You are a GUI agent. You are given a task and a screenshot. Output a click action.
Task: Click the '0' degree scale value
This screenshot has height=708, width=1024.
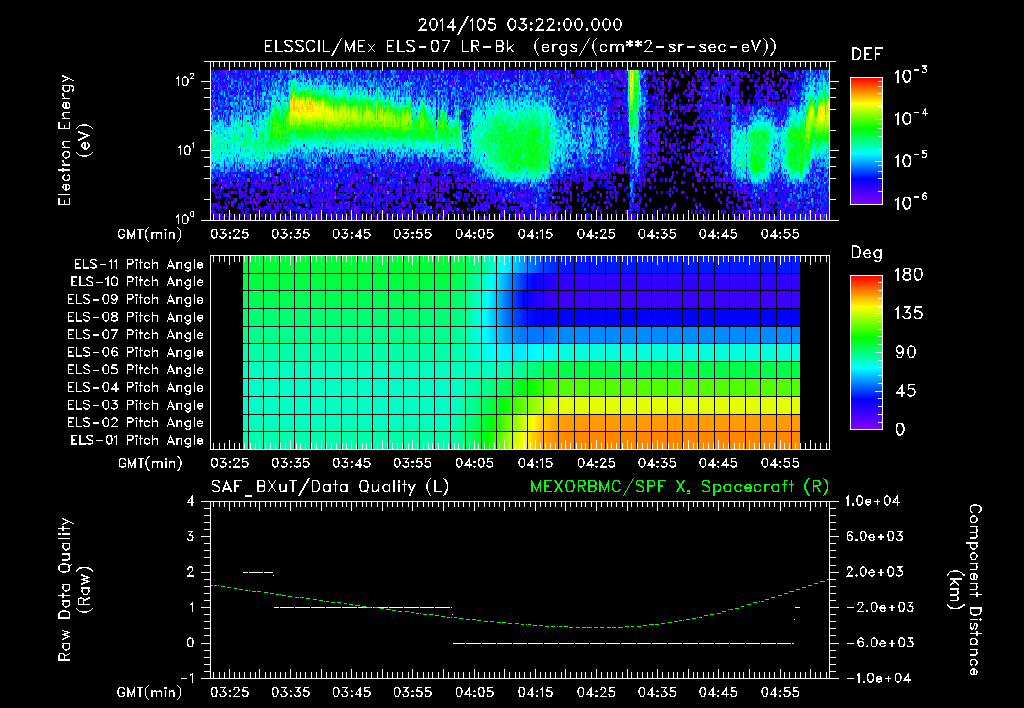(900, 430)
